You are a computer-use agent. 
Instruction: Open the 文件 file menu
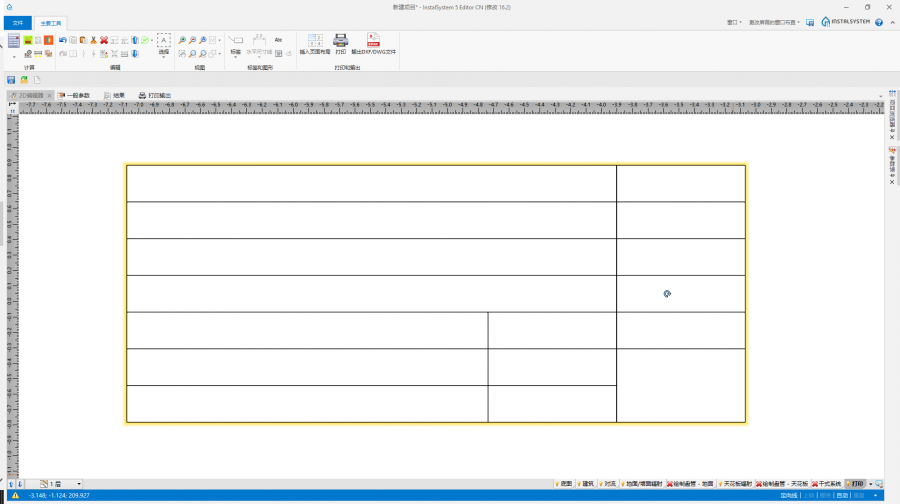(17, 21)
